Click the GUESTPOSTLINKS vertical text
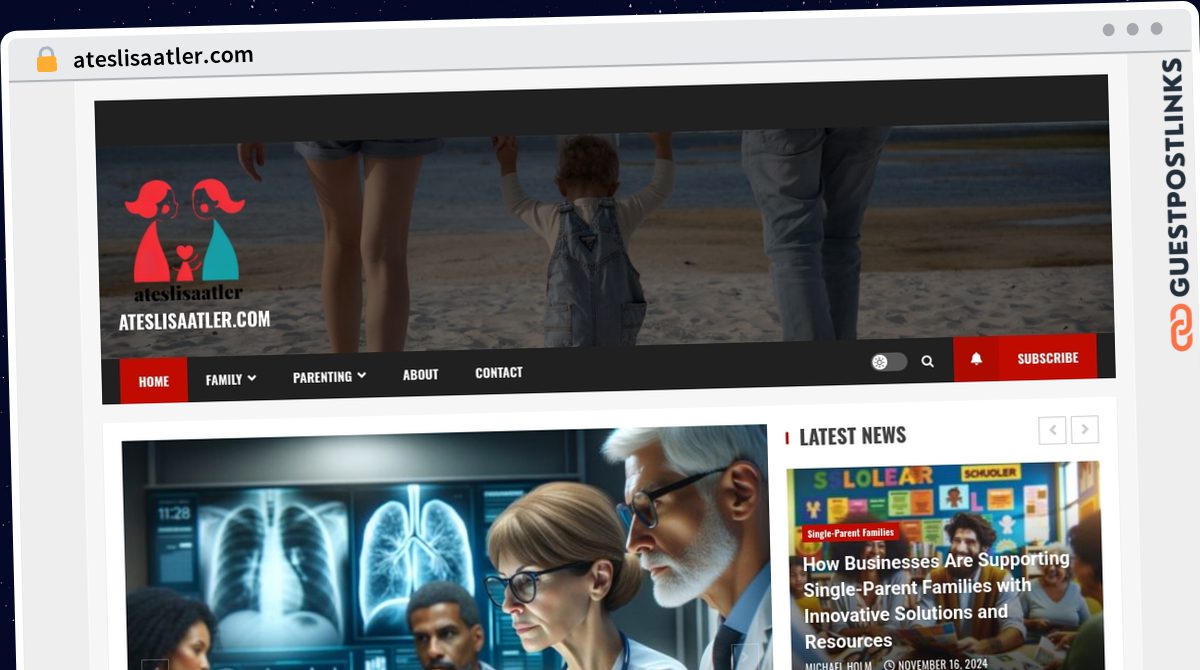Image resolution: width=1200 pixels, height=670 pixels. pos(1180,178)
